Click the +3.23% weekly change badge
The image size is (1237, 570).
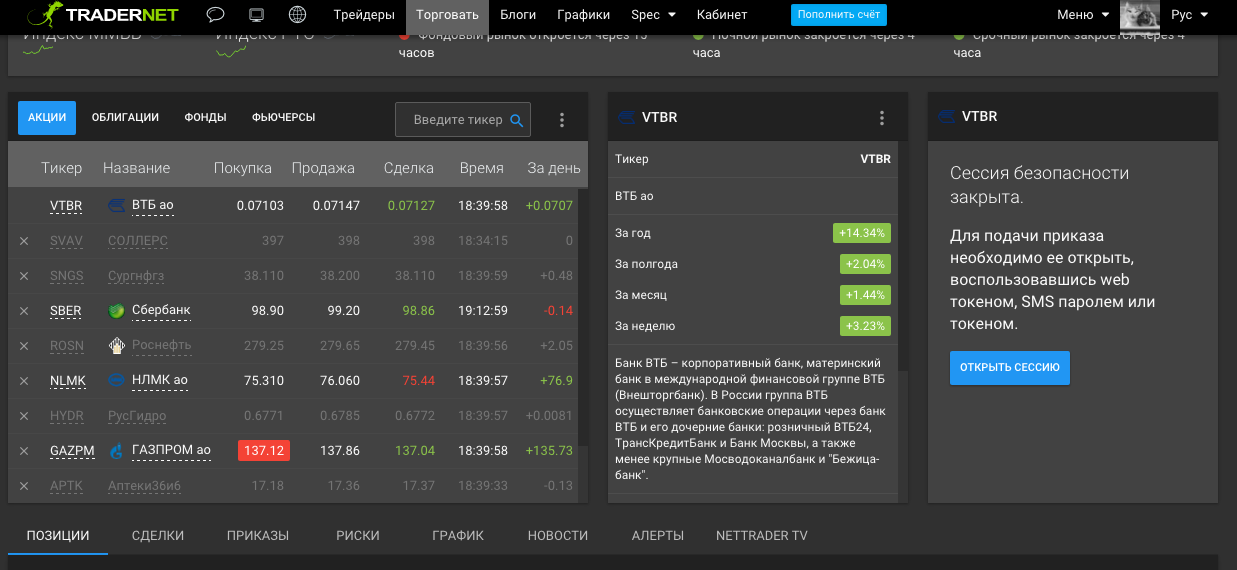[865, 326]
